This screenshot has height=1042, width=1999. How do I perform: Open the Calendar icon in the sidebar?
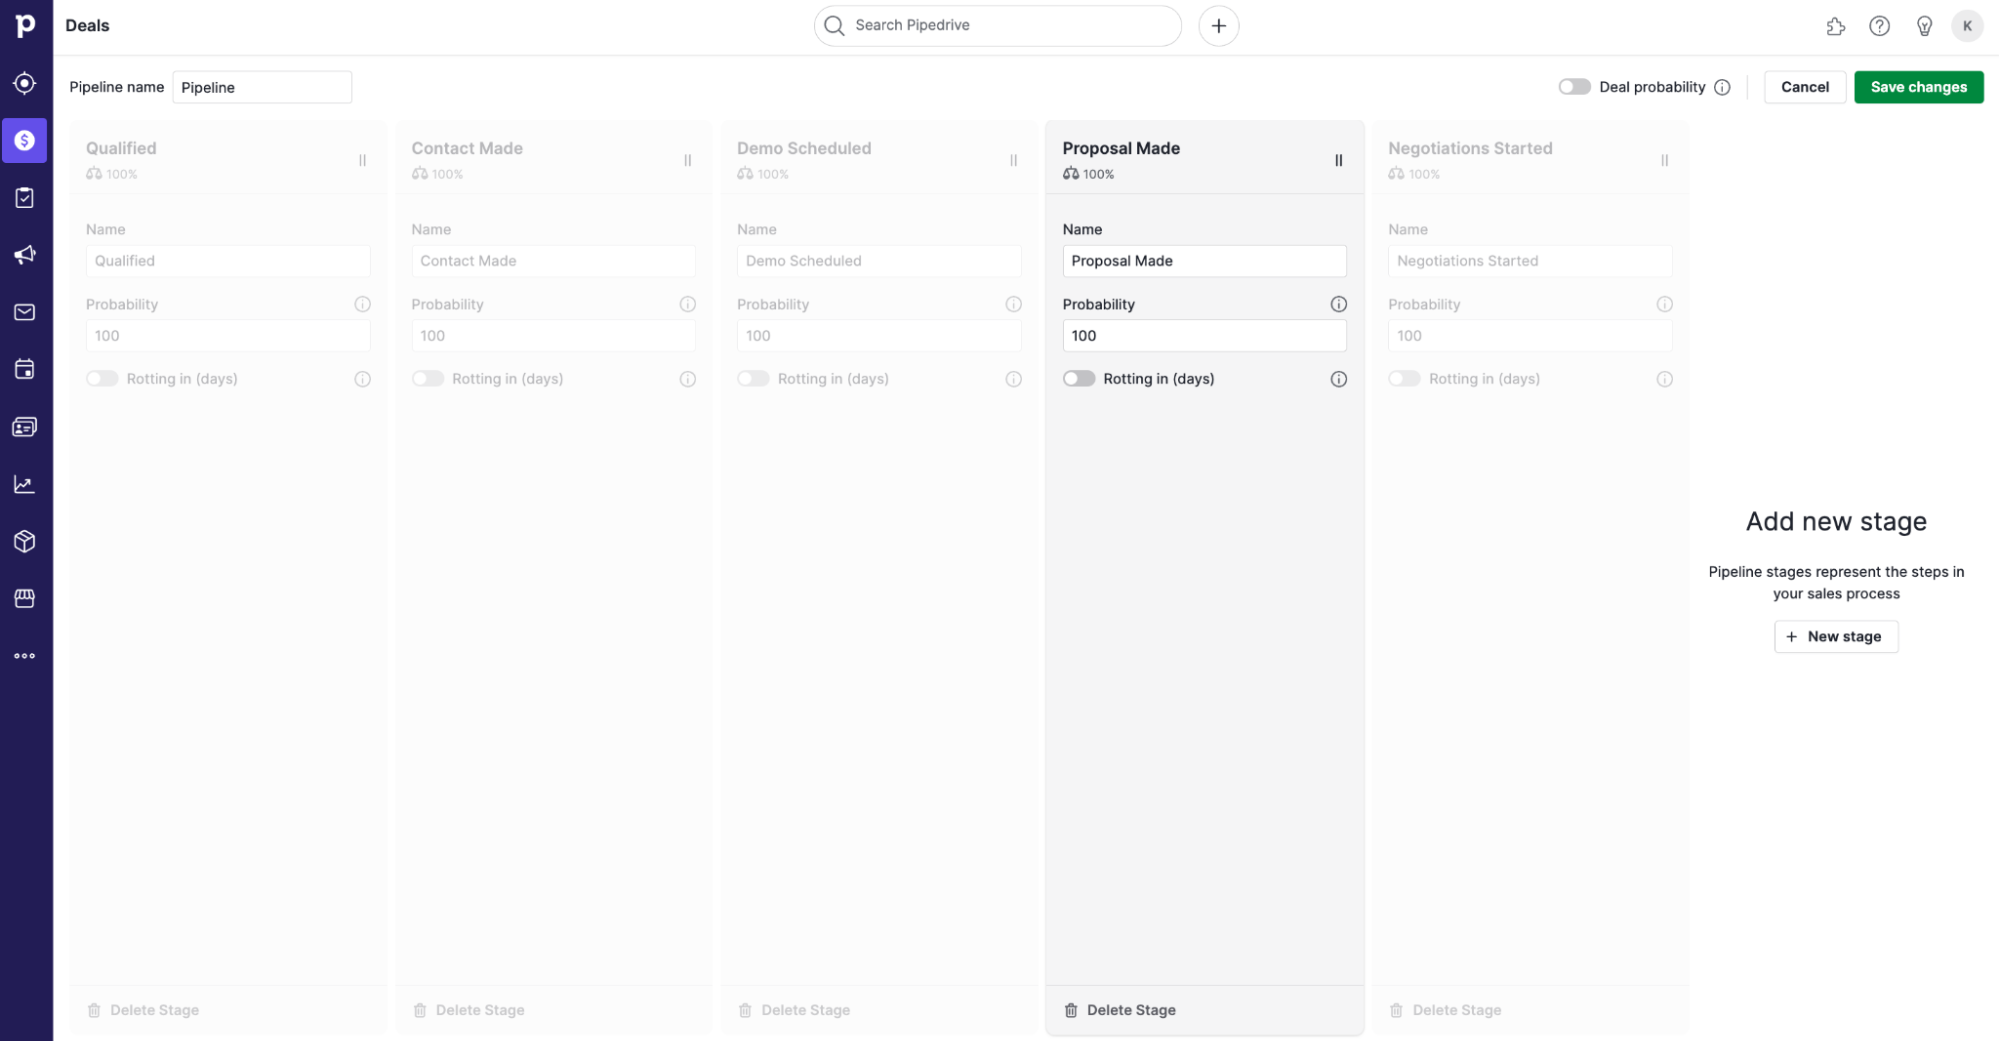coord(25,369)
